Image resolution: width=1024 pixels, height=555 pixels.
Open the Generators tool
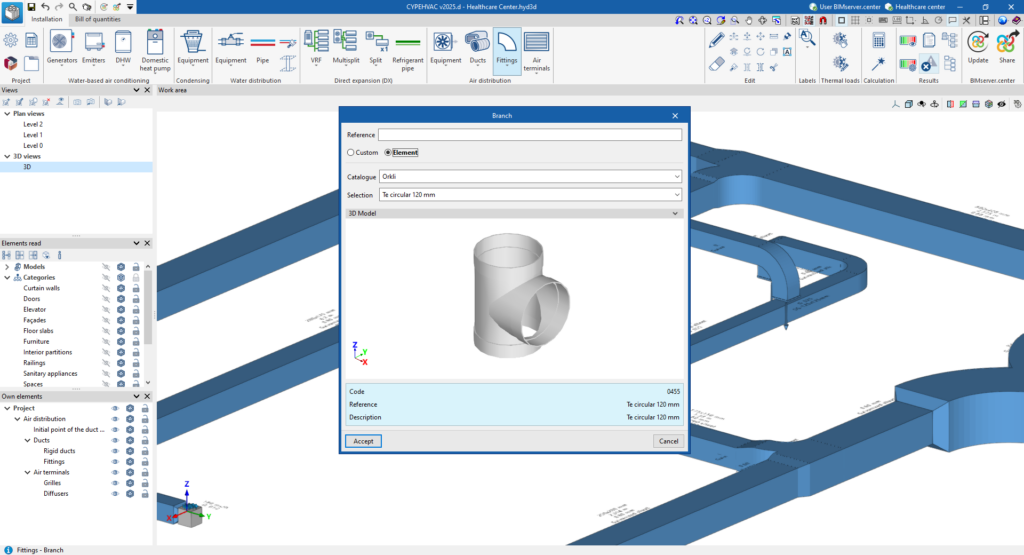point(61,48)
